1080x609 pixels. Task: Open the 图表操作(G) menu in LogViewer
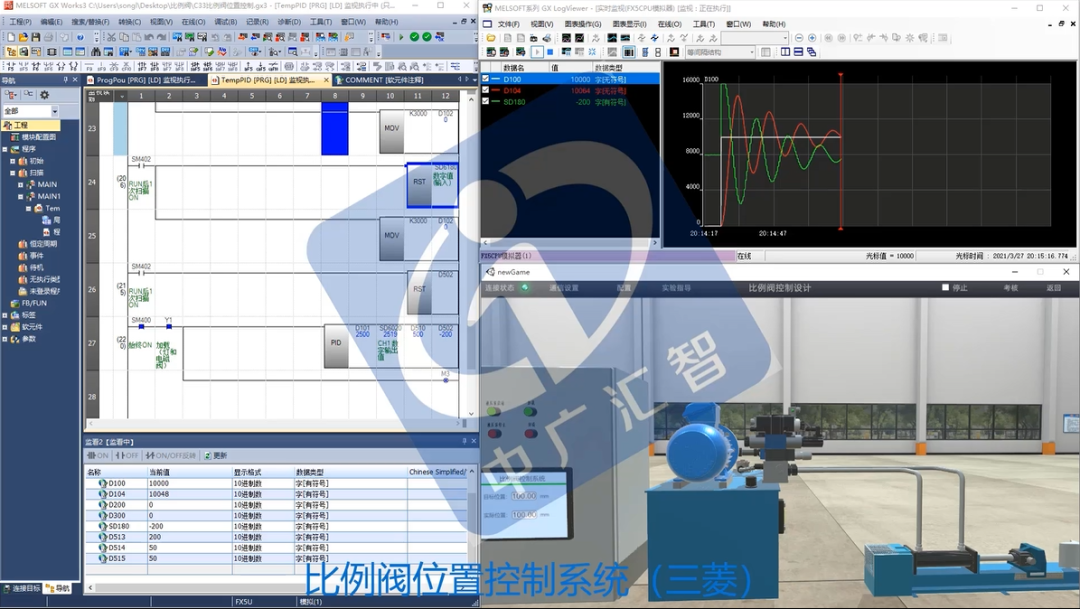coord(583,24)
